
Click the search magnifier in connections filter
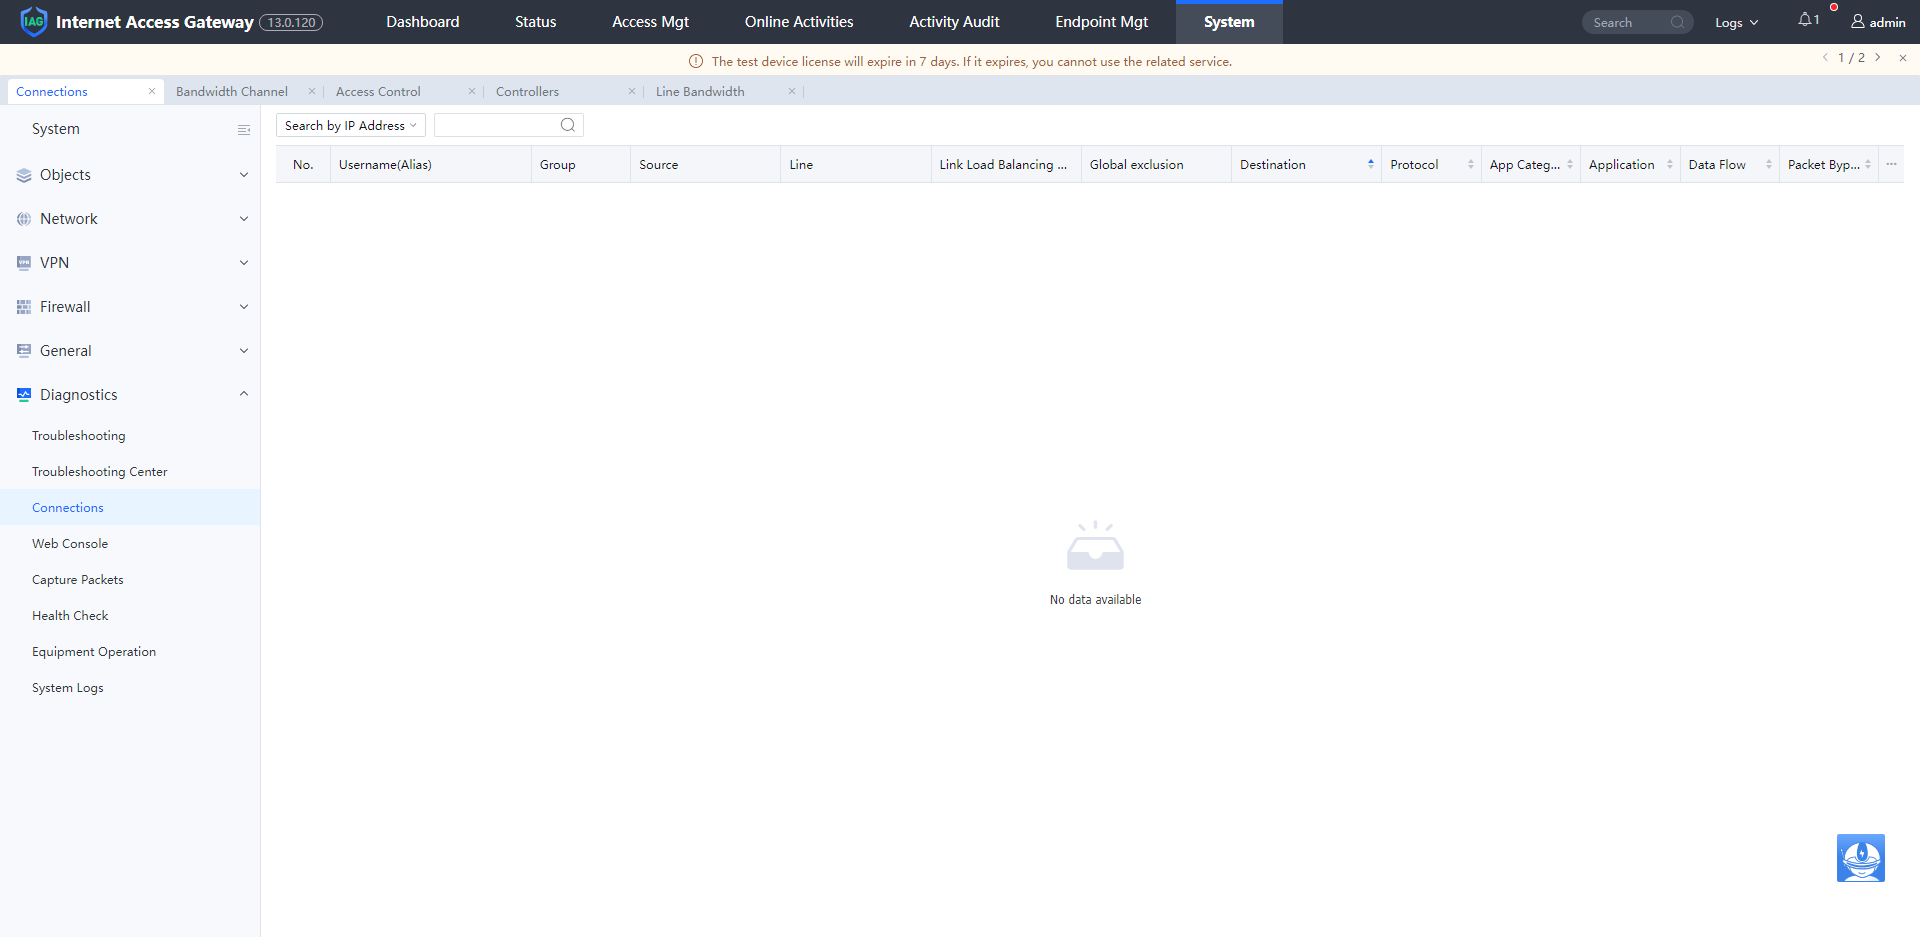click(x=568, y=125)
